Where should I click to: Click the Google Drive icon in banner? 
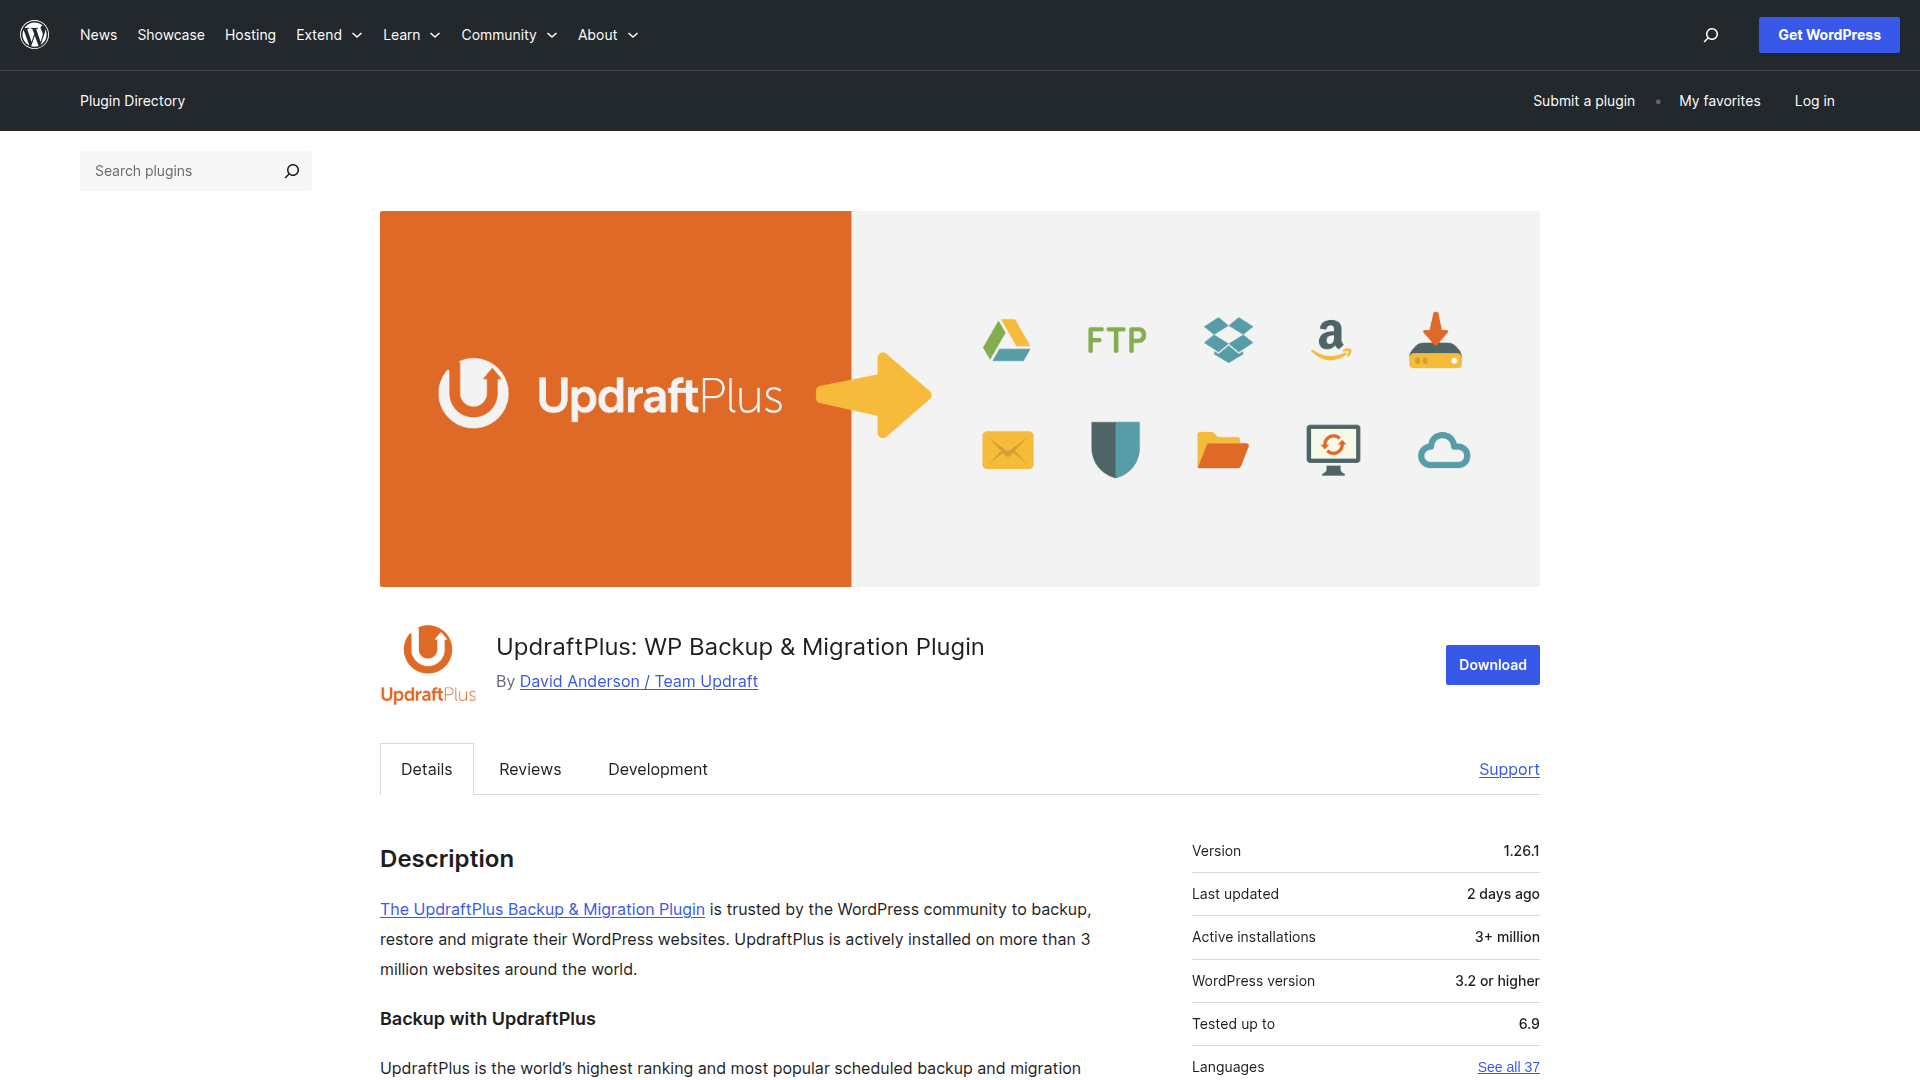tap(1007, 340)
